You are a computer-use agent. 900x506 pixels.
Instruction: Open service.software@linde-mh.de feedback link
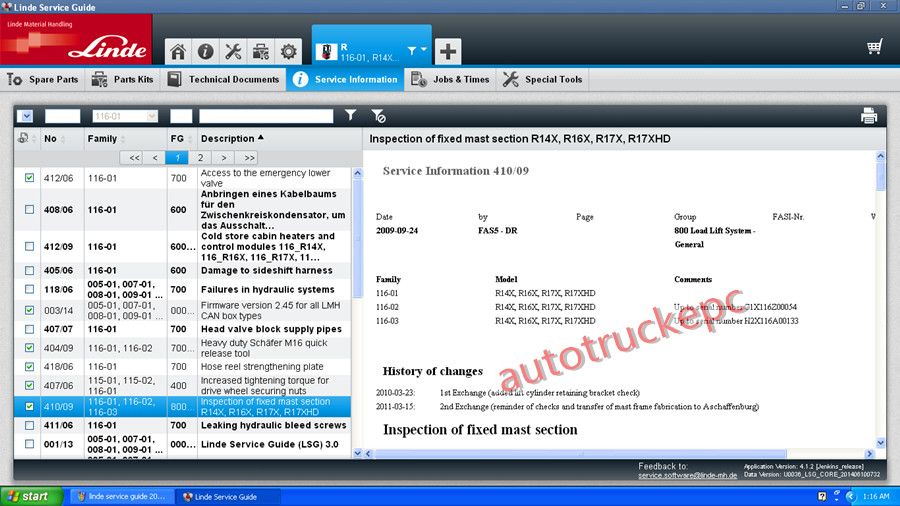[x=688, y=475]
